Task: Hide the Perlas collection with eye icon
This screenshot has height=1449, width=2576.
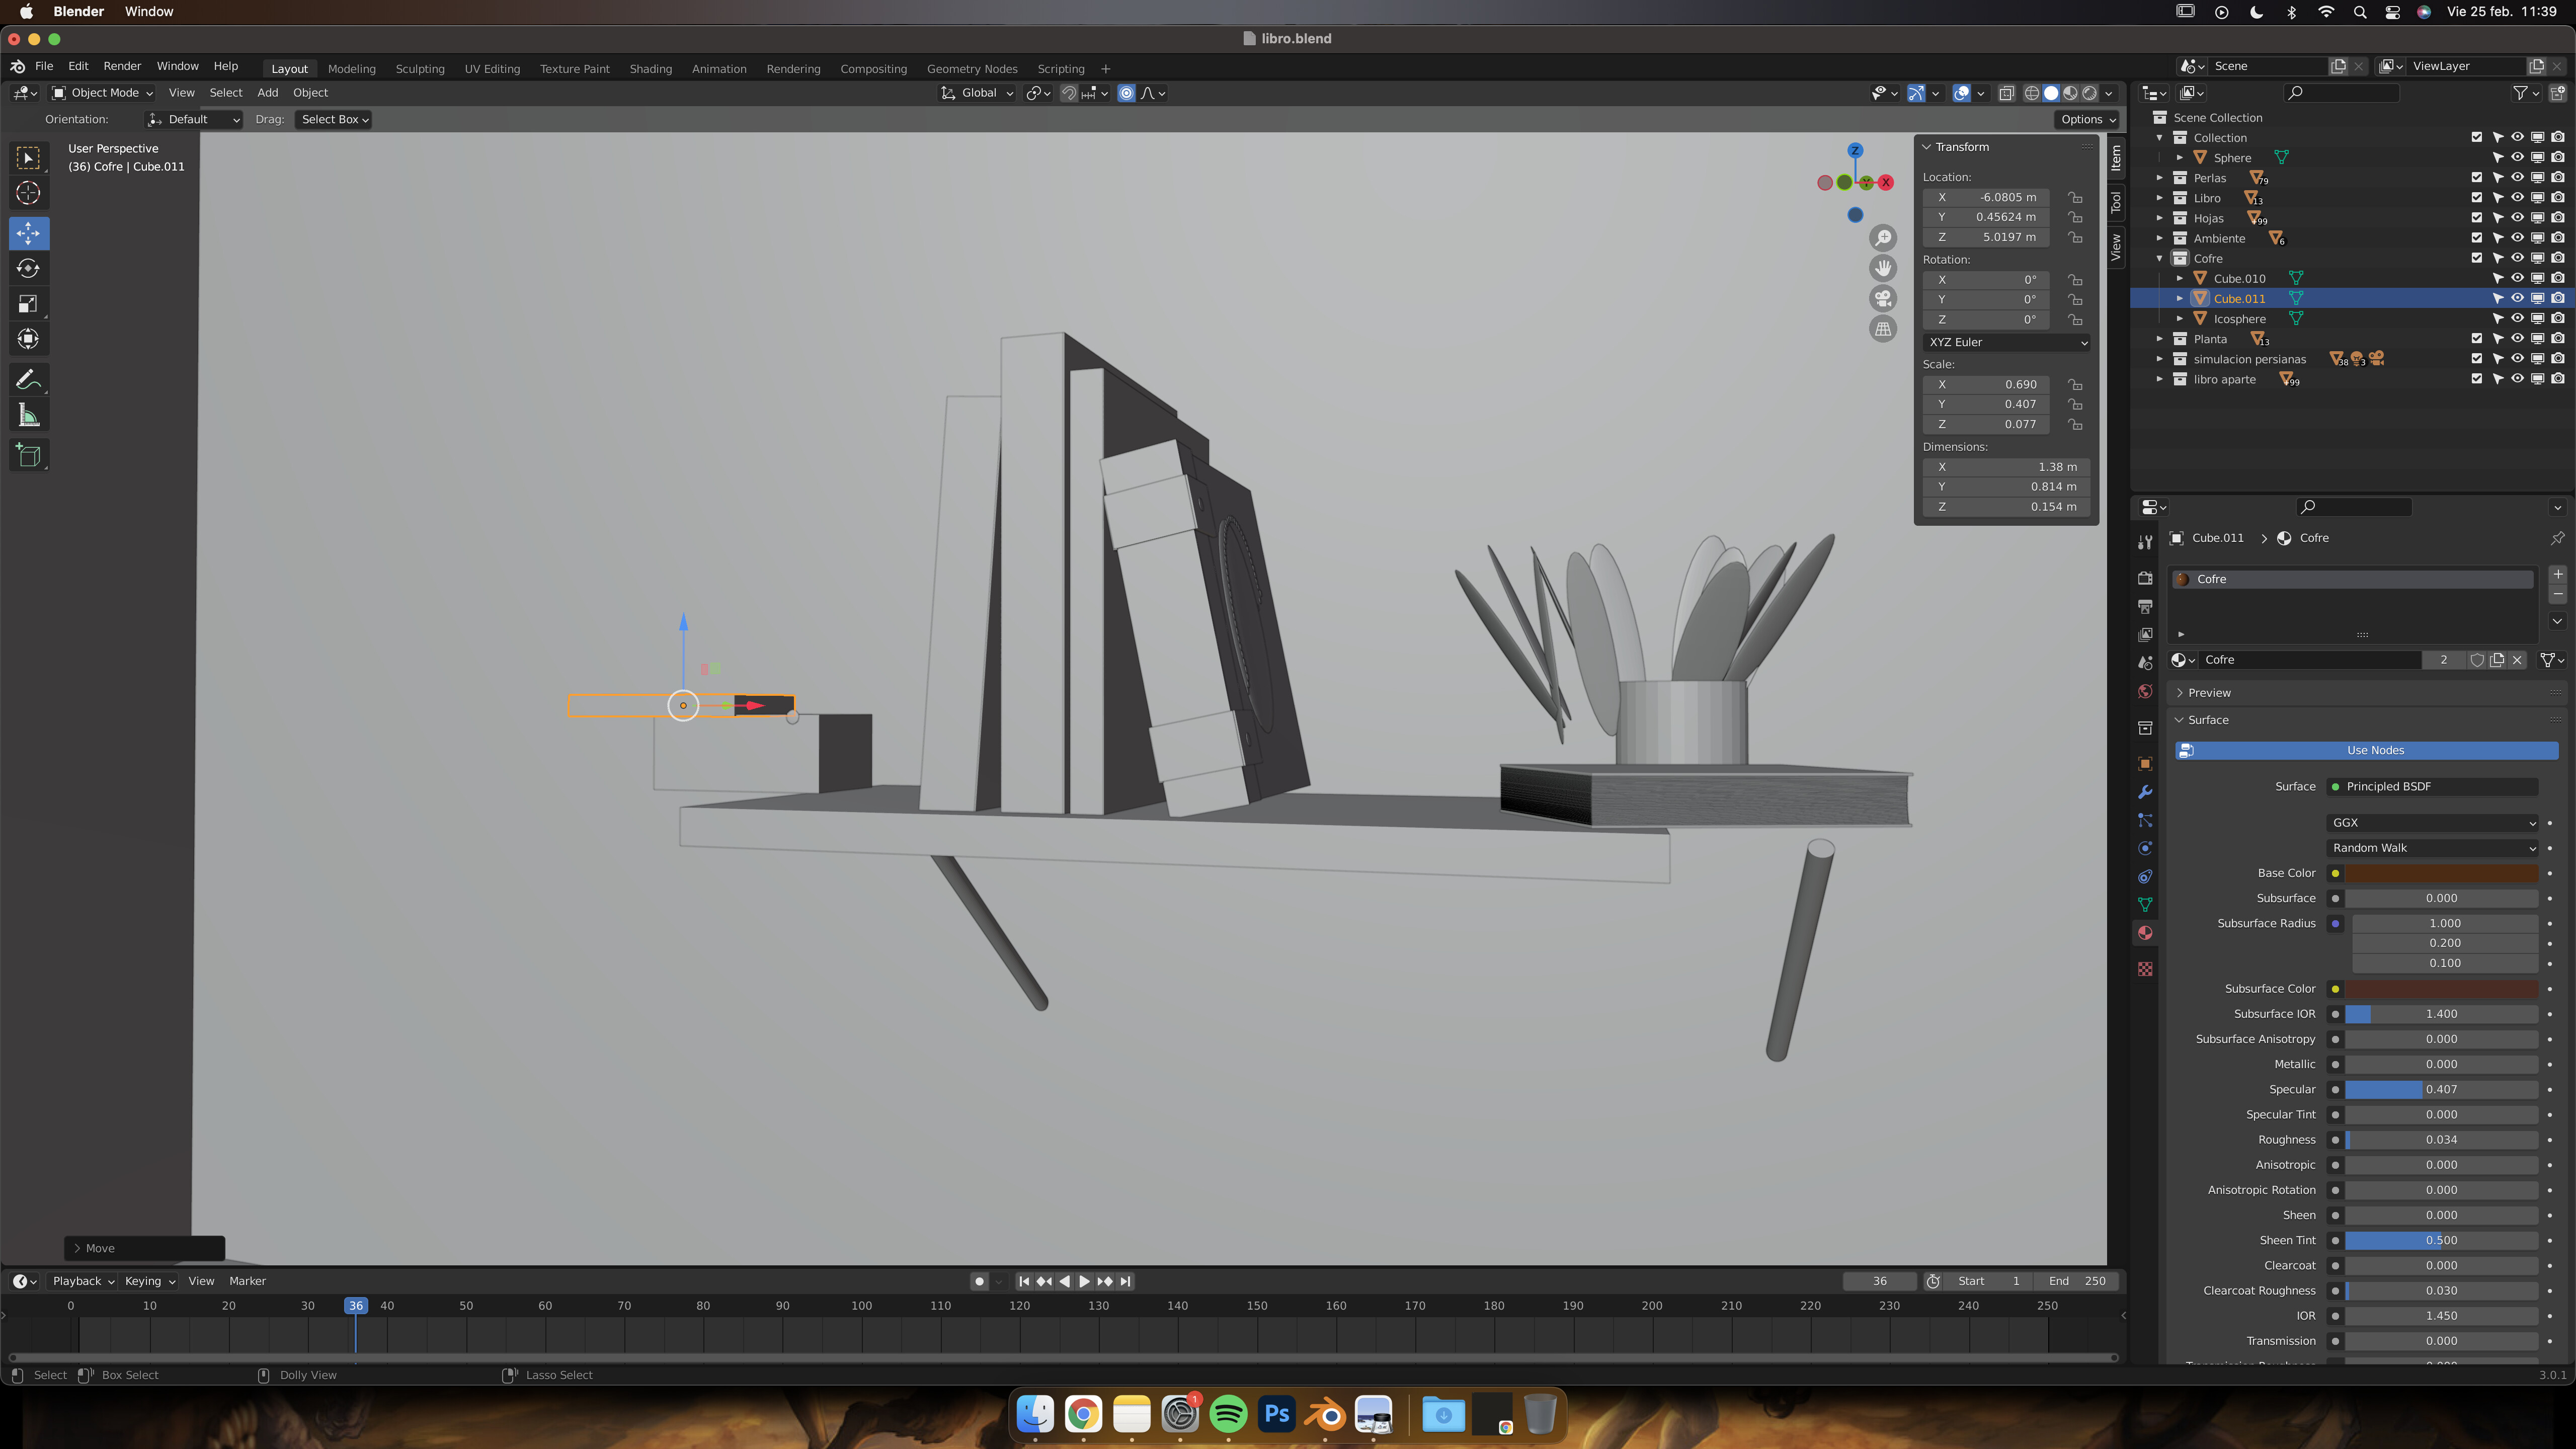Action: (x=2517, y=178)
